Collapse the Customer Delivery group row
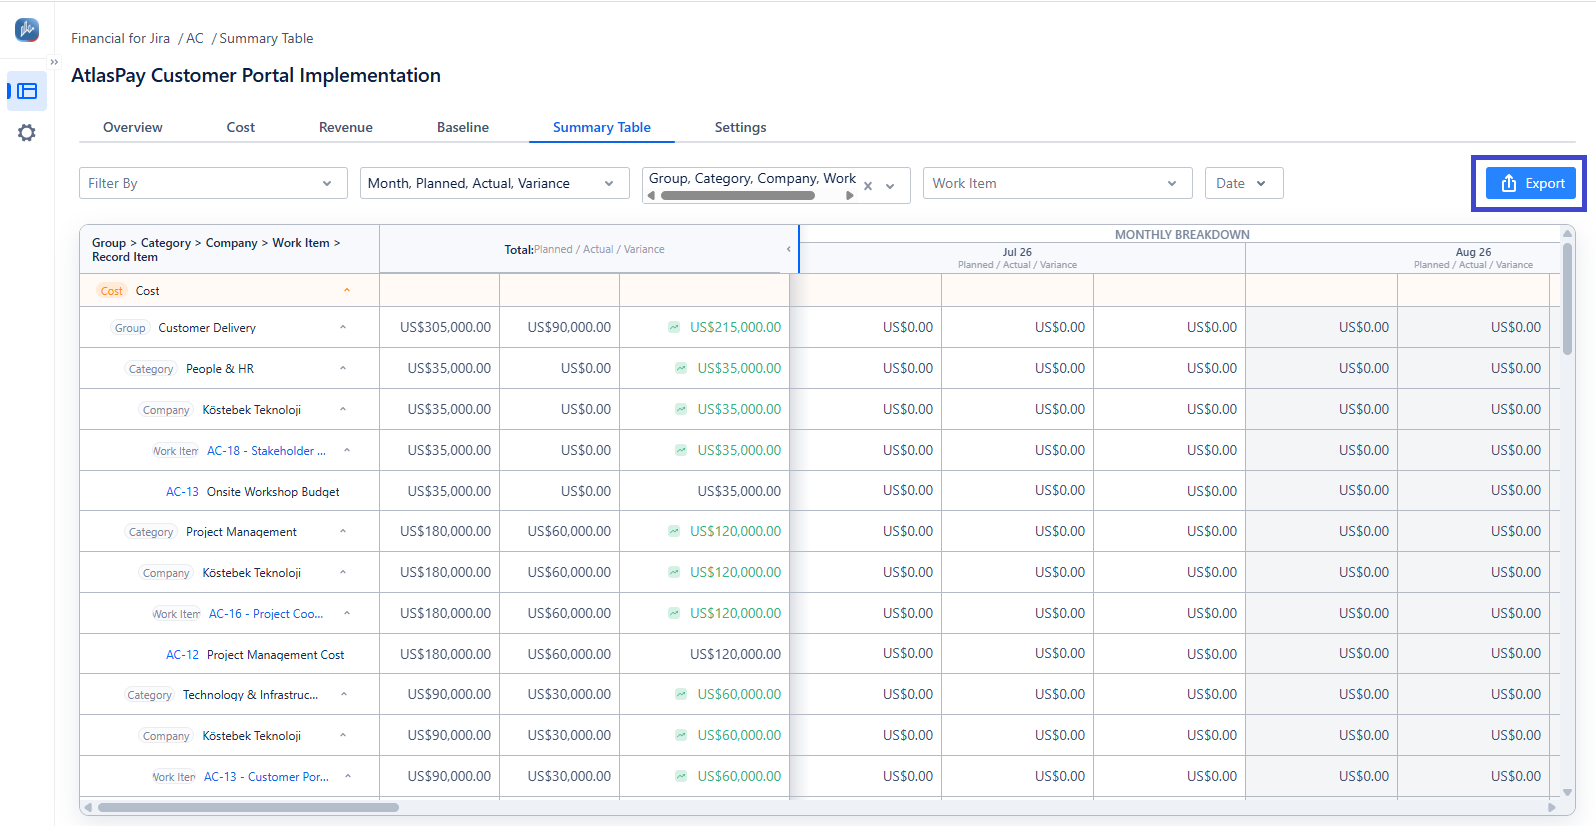Screen dimensions: 1596x826 click(x=343, y=328)
